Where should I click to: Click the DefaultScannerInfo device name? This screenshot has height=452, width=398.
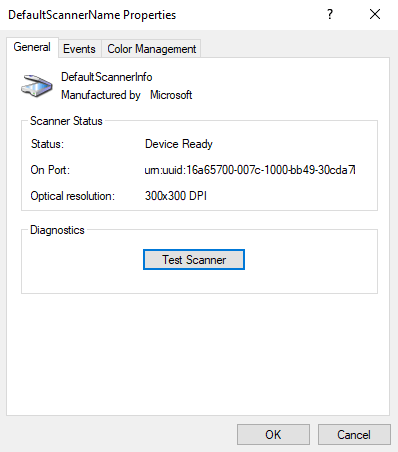click(107, 77)
